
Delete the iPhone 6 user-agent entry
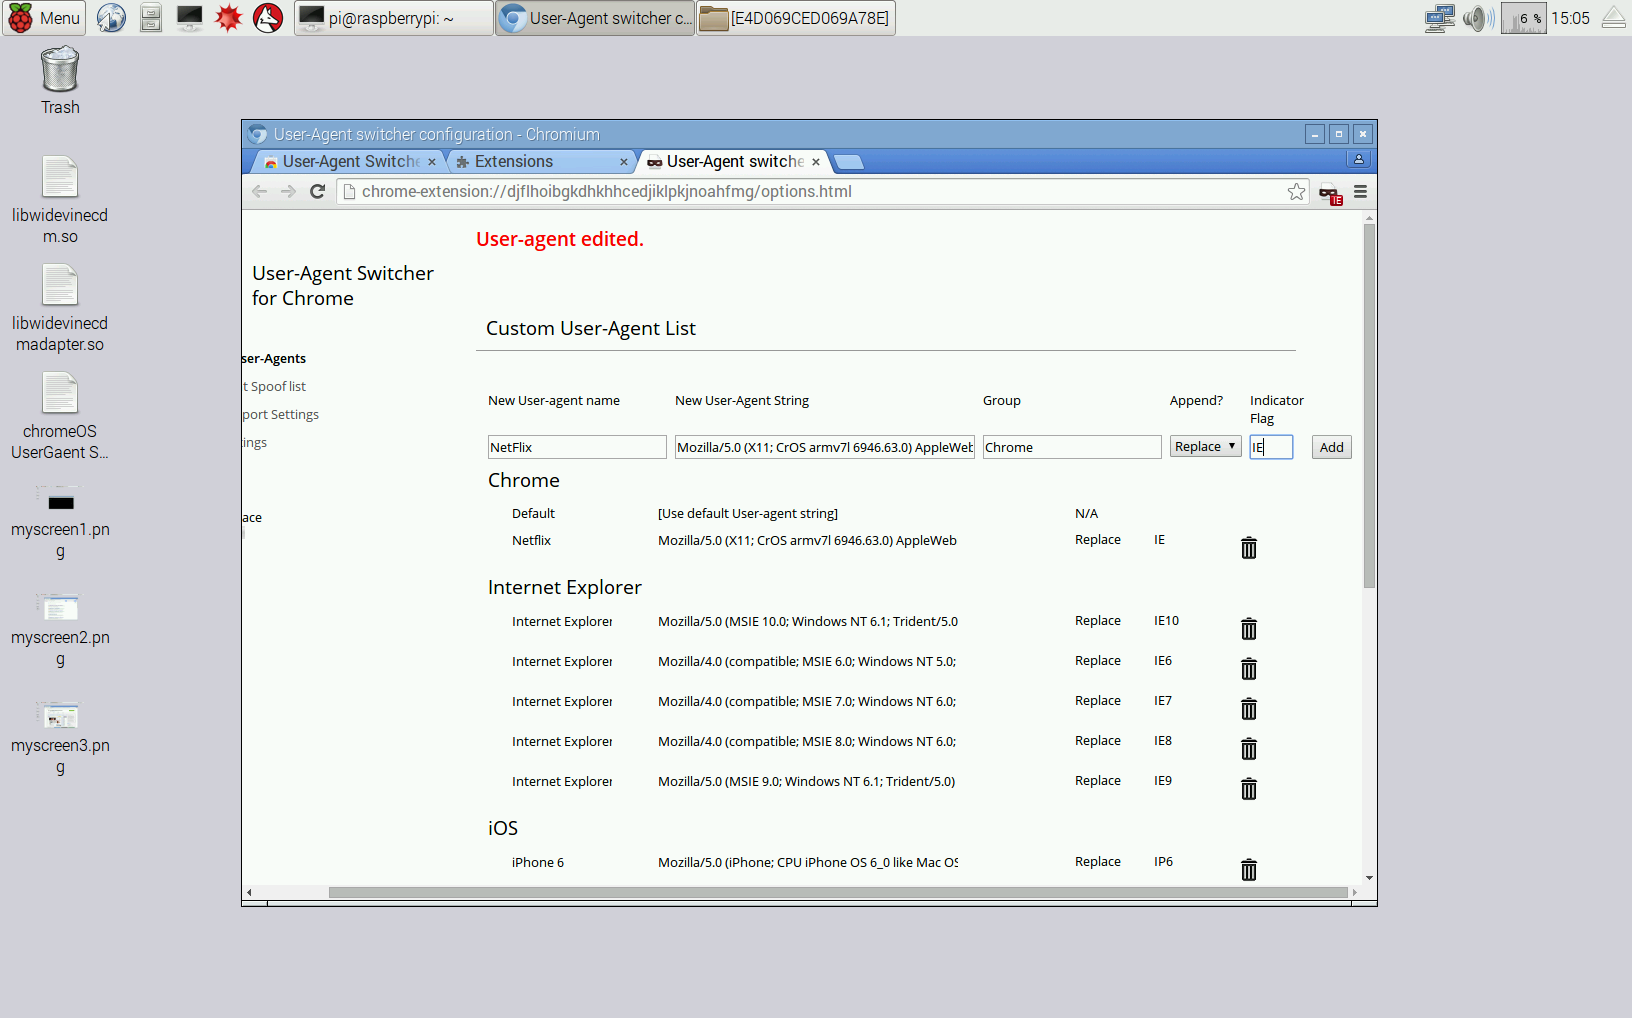click(x=1249, y=870)
